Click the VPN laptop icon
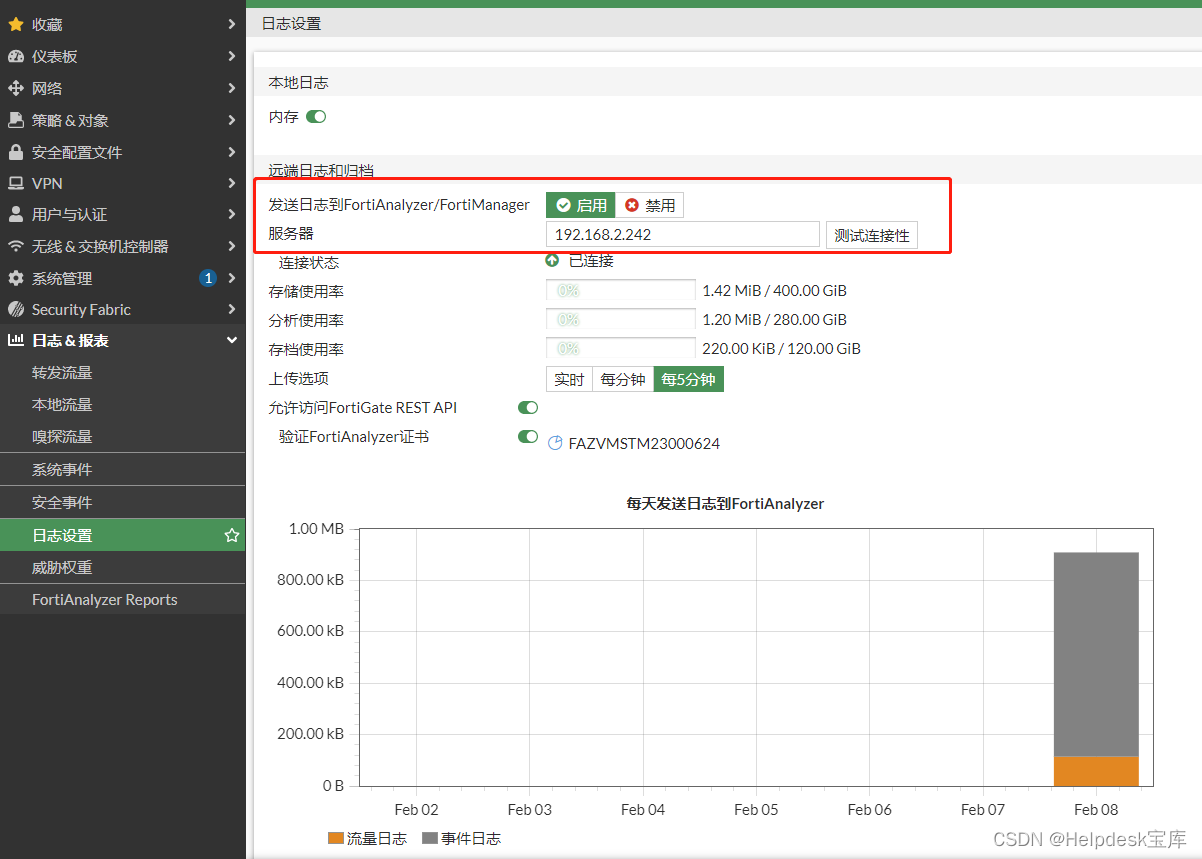This screenshot has height=859, width=1202. [15, 183]
